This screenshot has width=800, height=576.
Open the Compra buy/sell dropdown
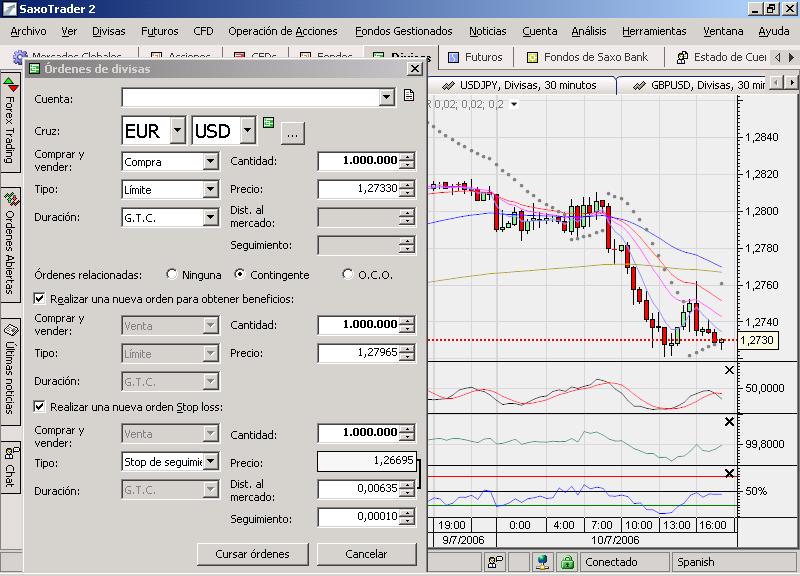point(210,162)
